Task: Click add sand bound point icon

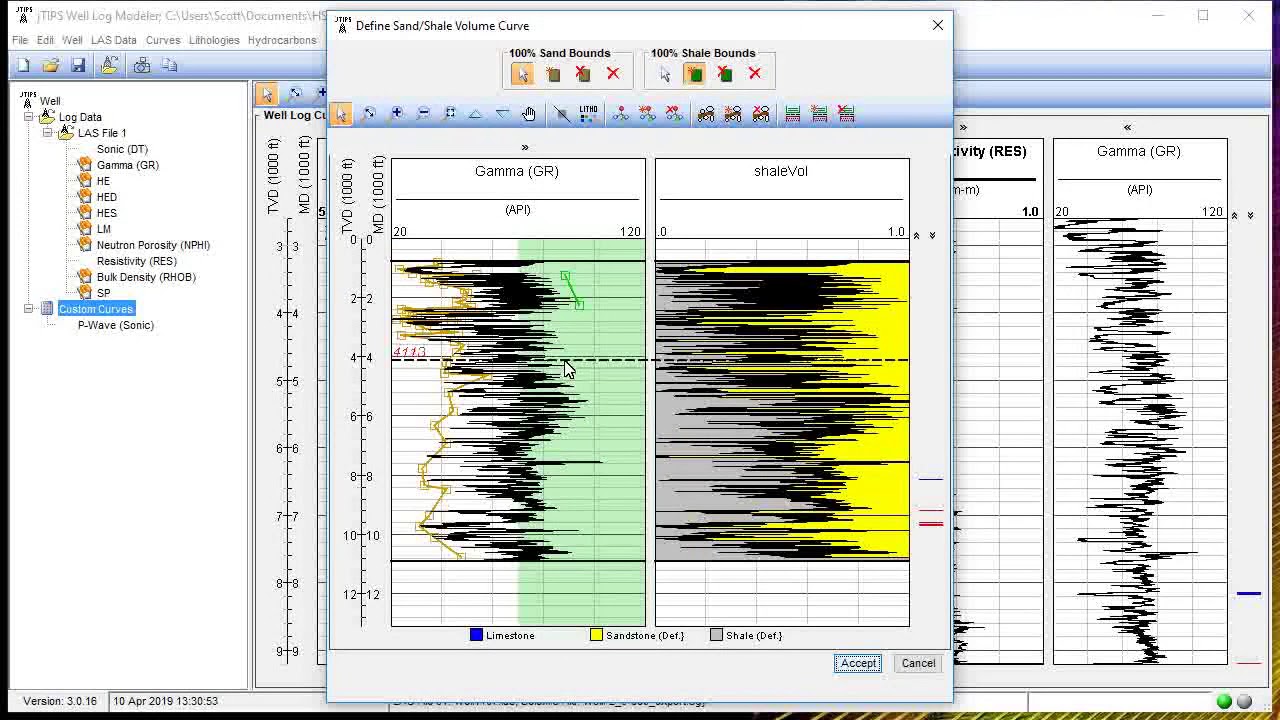Action: 553,74
